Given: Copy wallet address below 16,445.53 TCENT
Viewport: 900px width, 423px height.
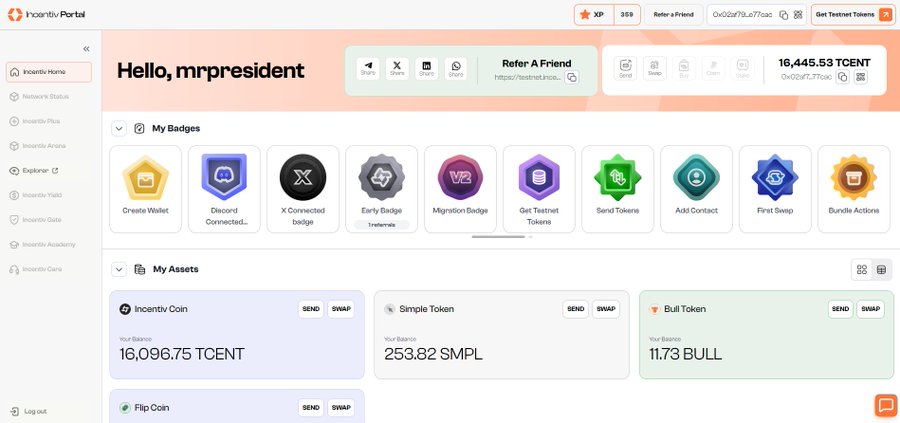Looking at the screenshot, I should 842,77.
